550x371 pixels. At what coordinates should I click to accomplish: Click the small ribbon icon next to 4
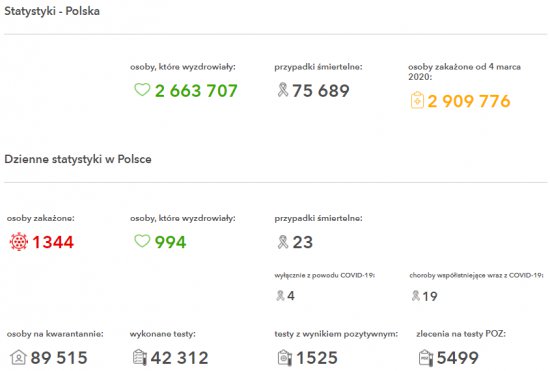pos(280,296)
